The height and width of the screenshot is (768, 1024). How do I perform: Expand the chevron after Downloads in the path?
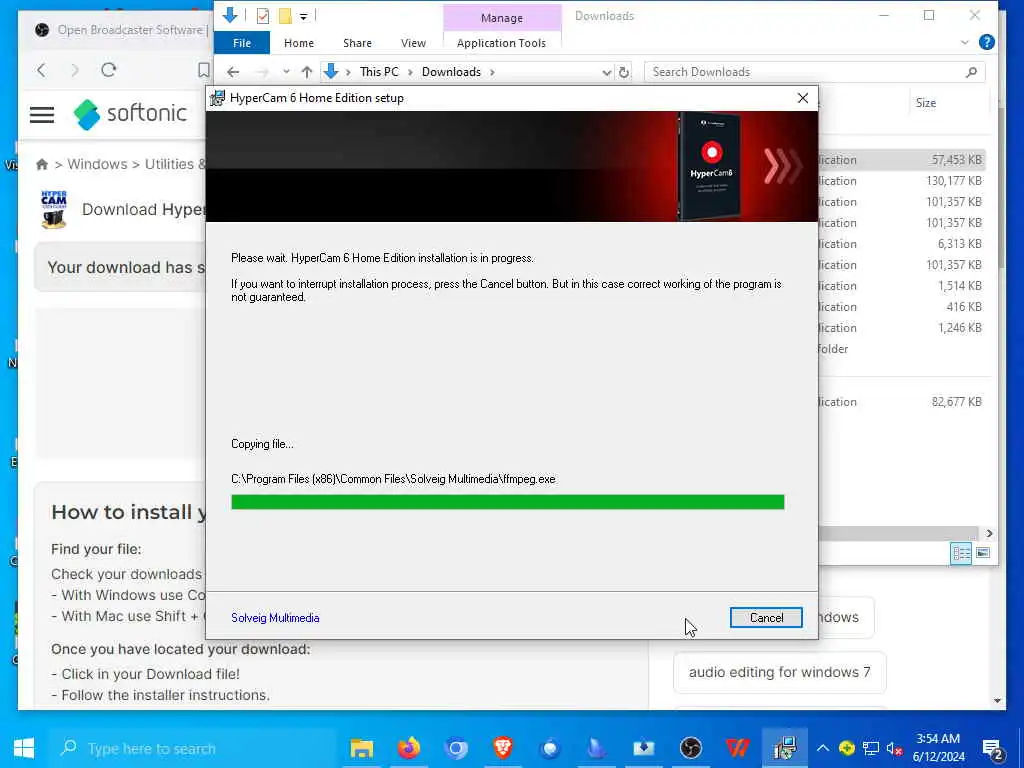492,72
